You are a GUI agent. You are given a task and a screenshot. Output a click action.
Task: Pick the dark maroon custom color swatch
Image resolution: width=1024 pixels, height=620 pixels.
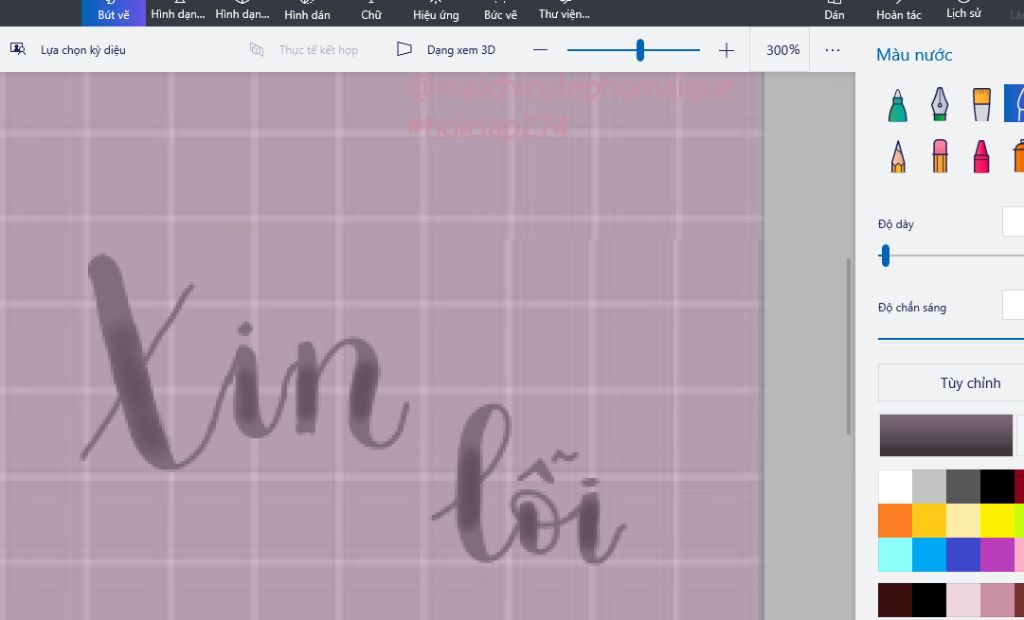pos(895,600)
